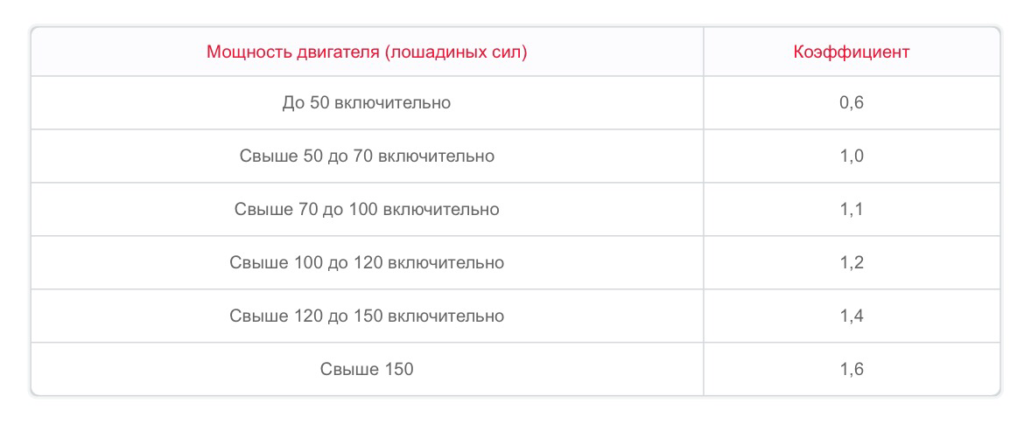
Task: Select the 'До 50 включительно' cell
Action: point(366,102)
